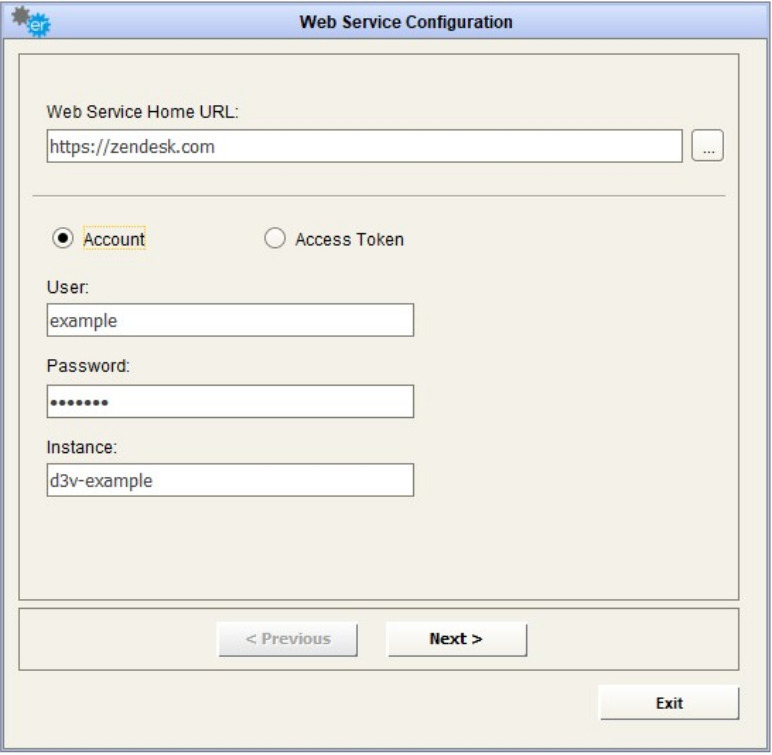Click the Web Service Configuration title bar
This screenshot has height=755, width=772.
(x=405, y=20)
